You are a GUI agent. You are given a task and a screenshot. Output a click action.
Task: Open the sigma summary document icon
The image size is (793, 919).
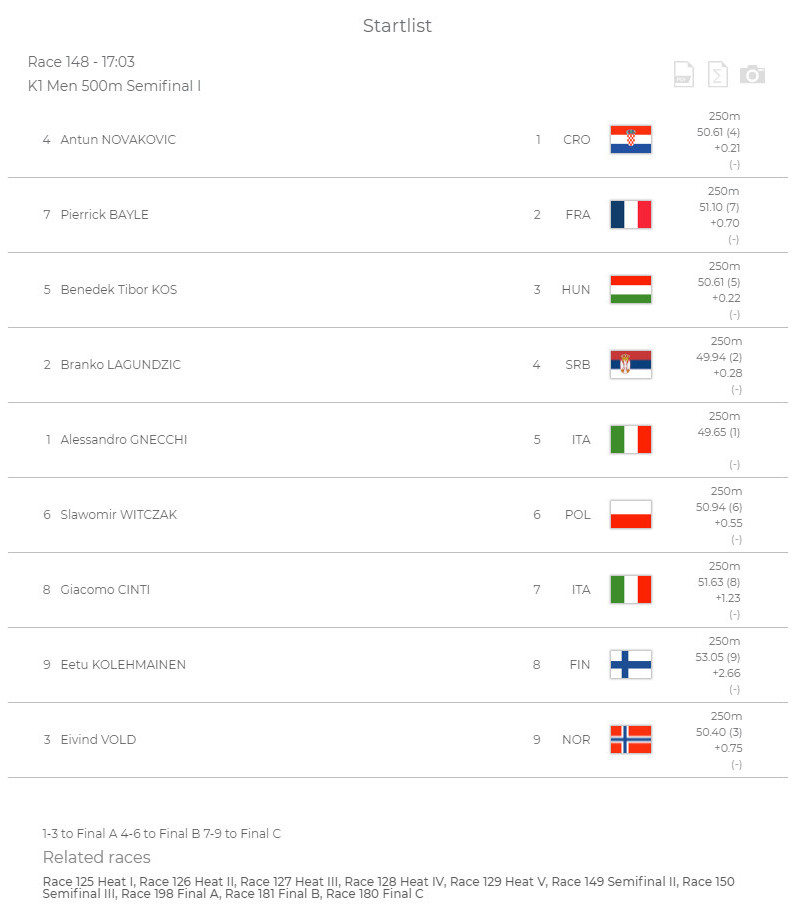click(718, 74)
